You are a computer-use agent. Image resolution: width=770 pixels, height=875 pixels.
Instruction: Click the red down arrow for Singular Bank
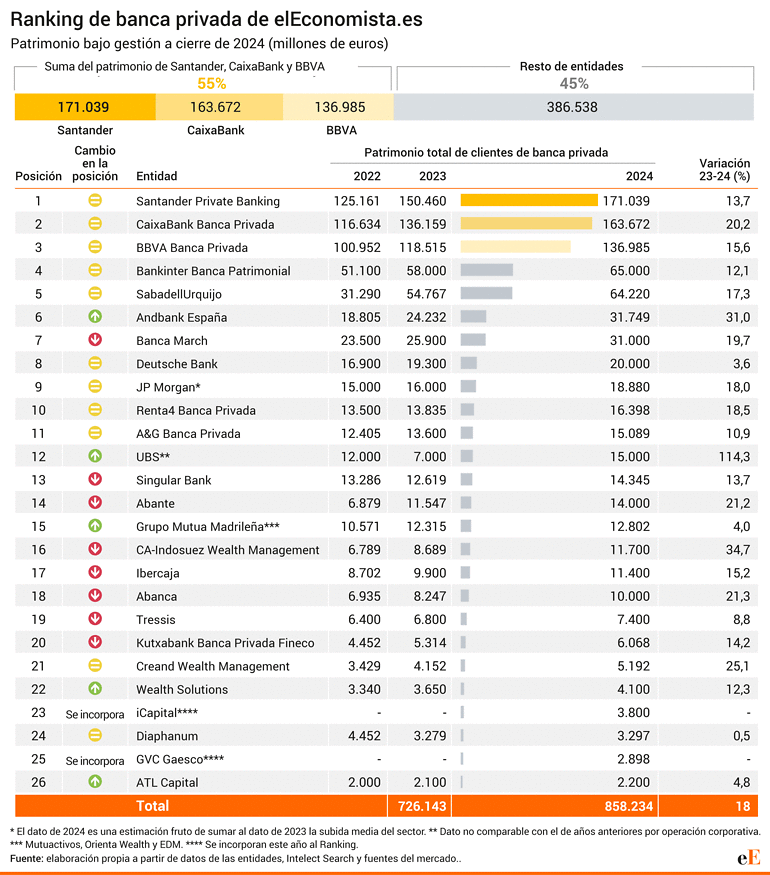95,479
